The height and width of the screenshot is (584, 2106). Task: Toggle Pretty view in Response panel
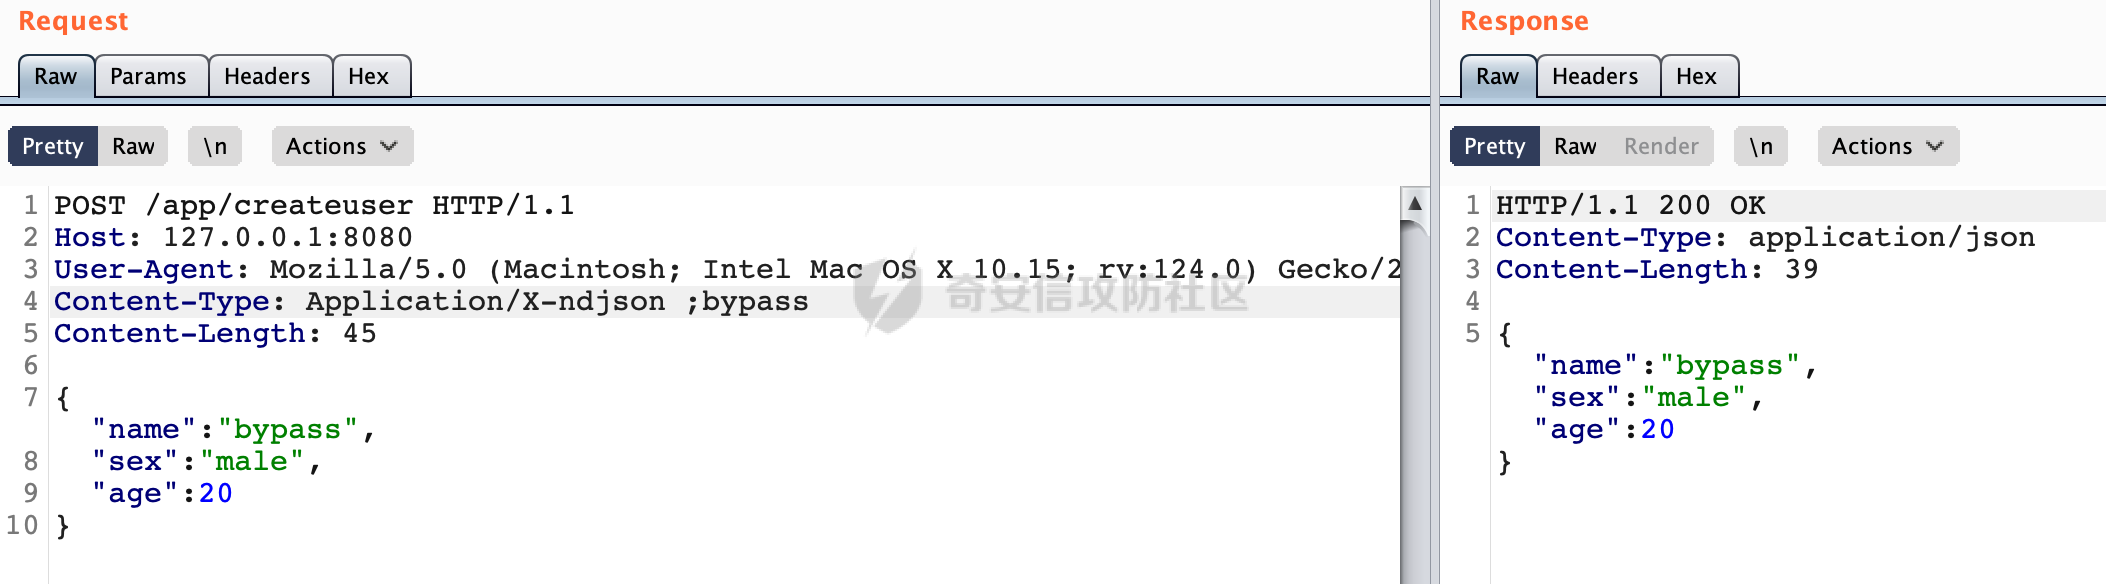click(x=1495, y=146)
